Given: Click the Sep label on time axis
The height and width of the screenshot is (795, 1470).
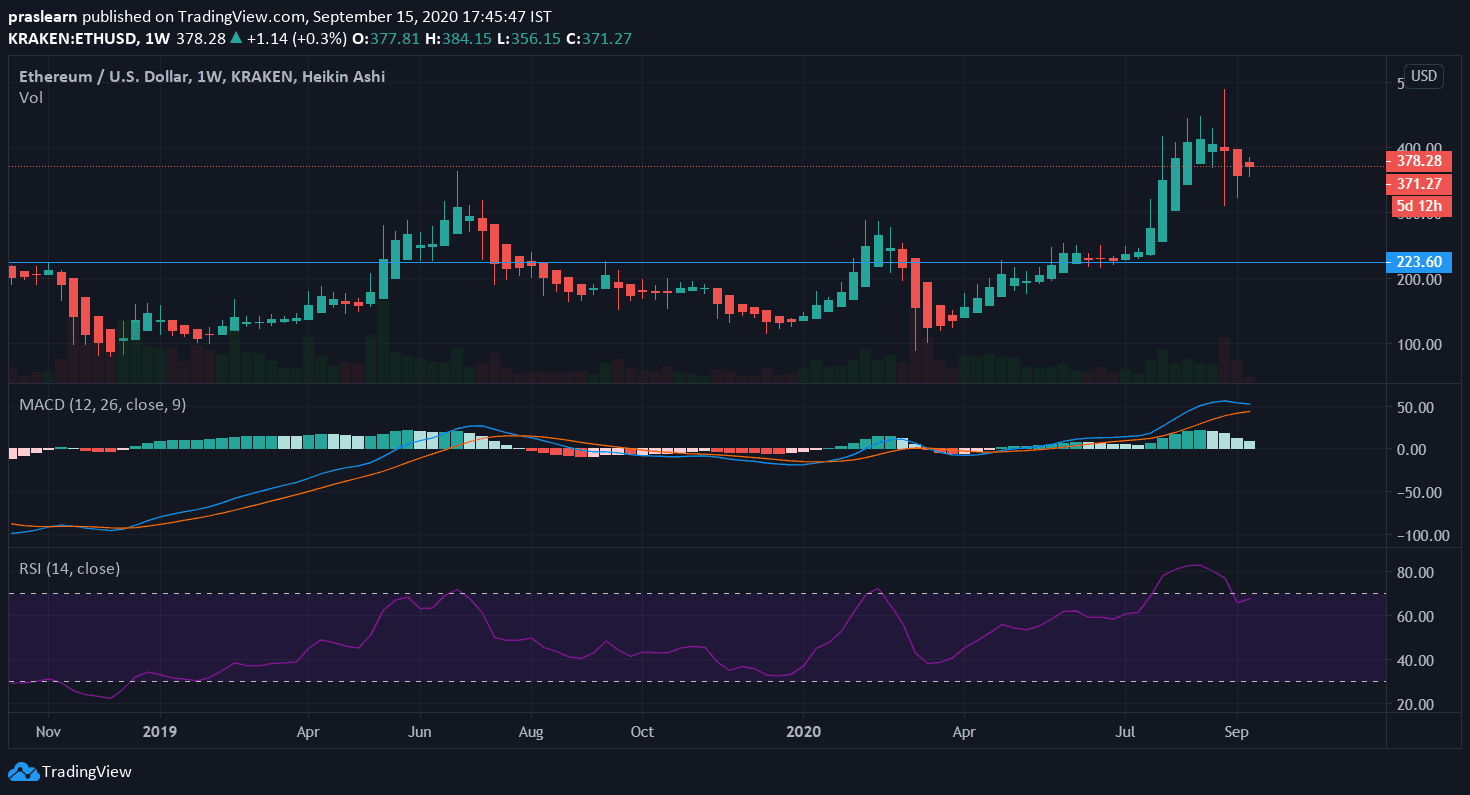Looking at the screenshot, I should [1238, 731].
